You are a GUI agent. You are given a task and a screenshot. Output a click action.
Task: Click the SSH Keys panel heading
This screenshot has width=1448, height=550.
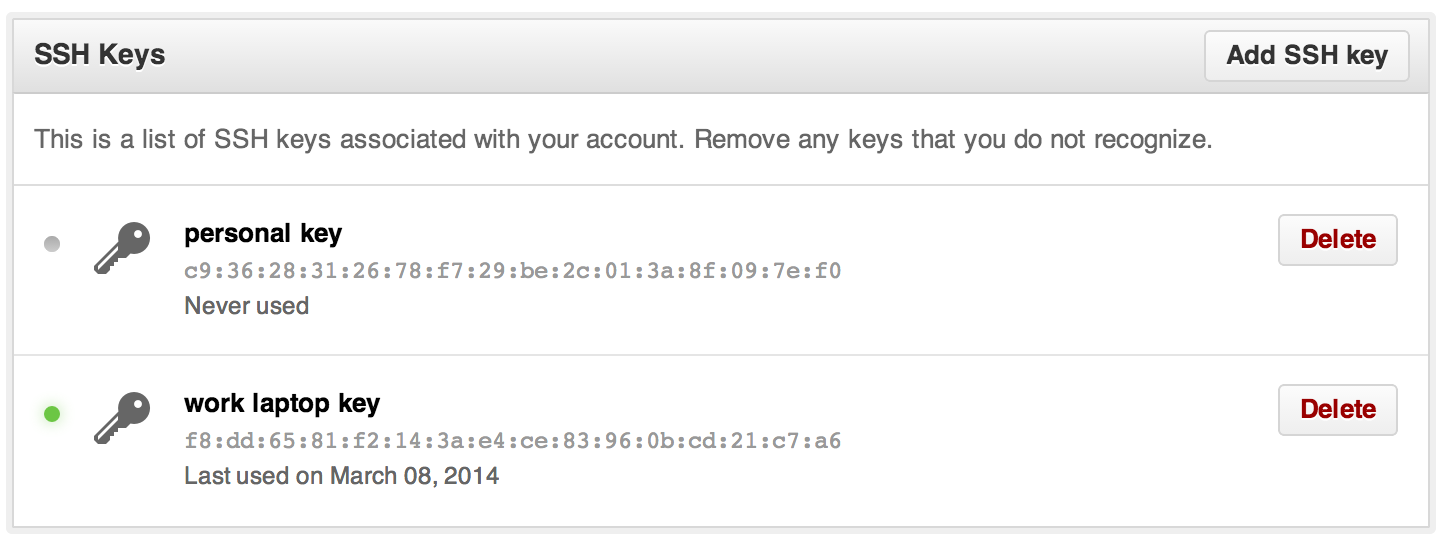[x=99, y=55]
